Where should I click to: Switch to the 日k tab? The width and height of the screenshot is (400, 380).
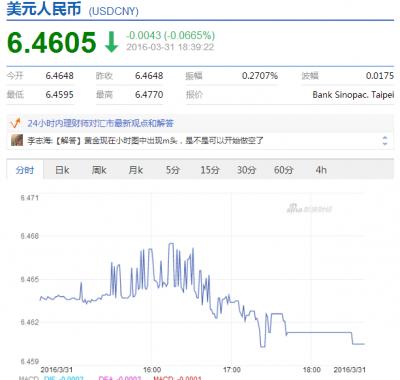coord(62,170)
